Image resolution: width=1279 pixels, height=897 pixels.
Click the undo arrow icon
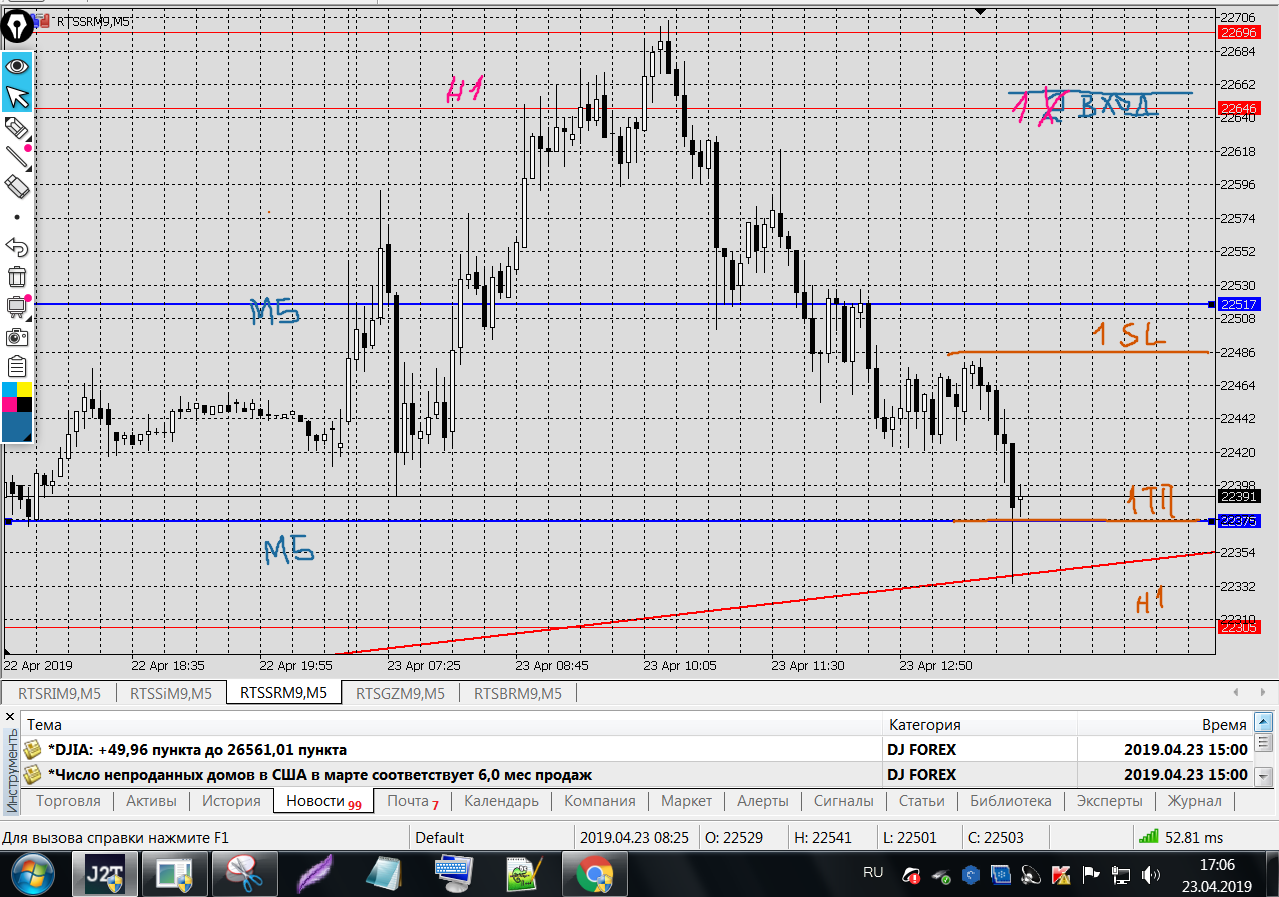[17, 246]
